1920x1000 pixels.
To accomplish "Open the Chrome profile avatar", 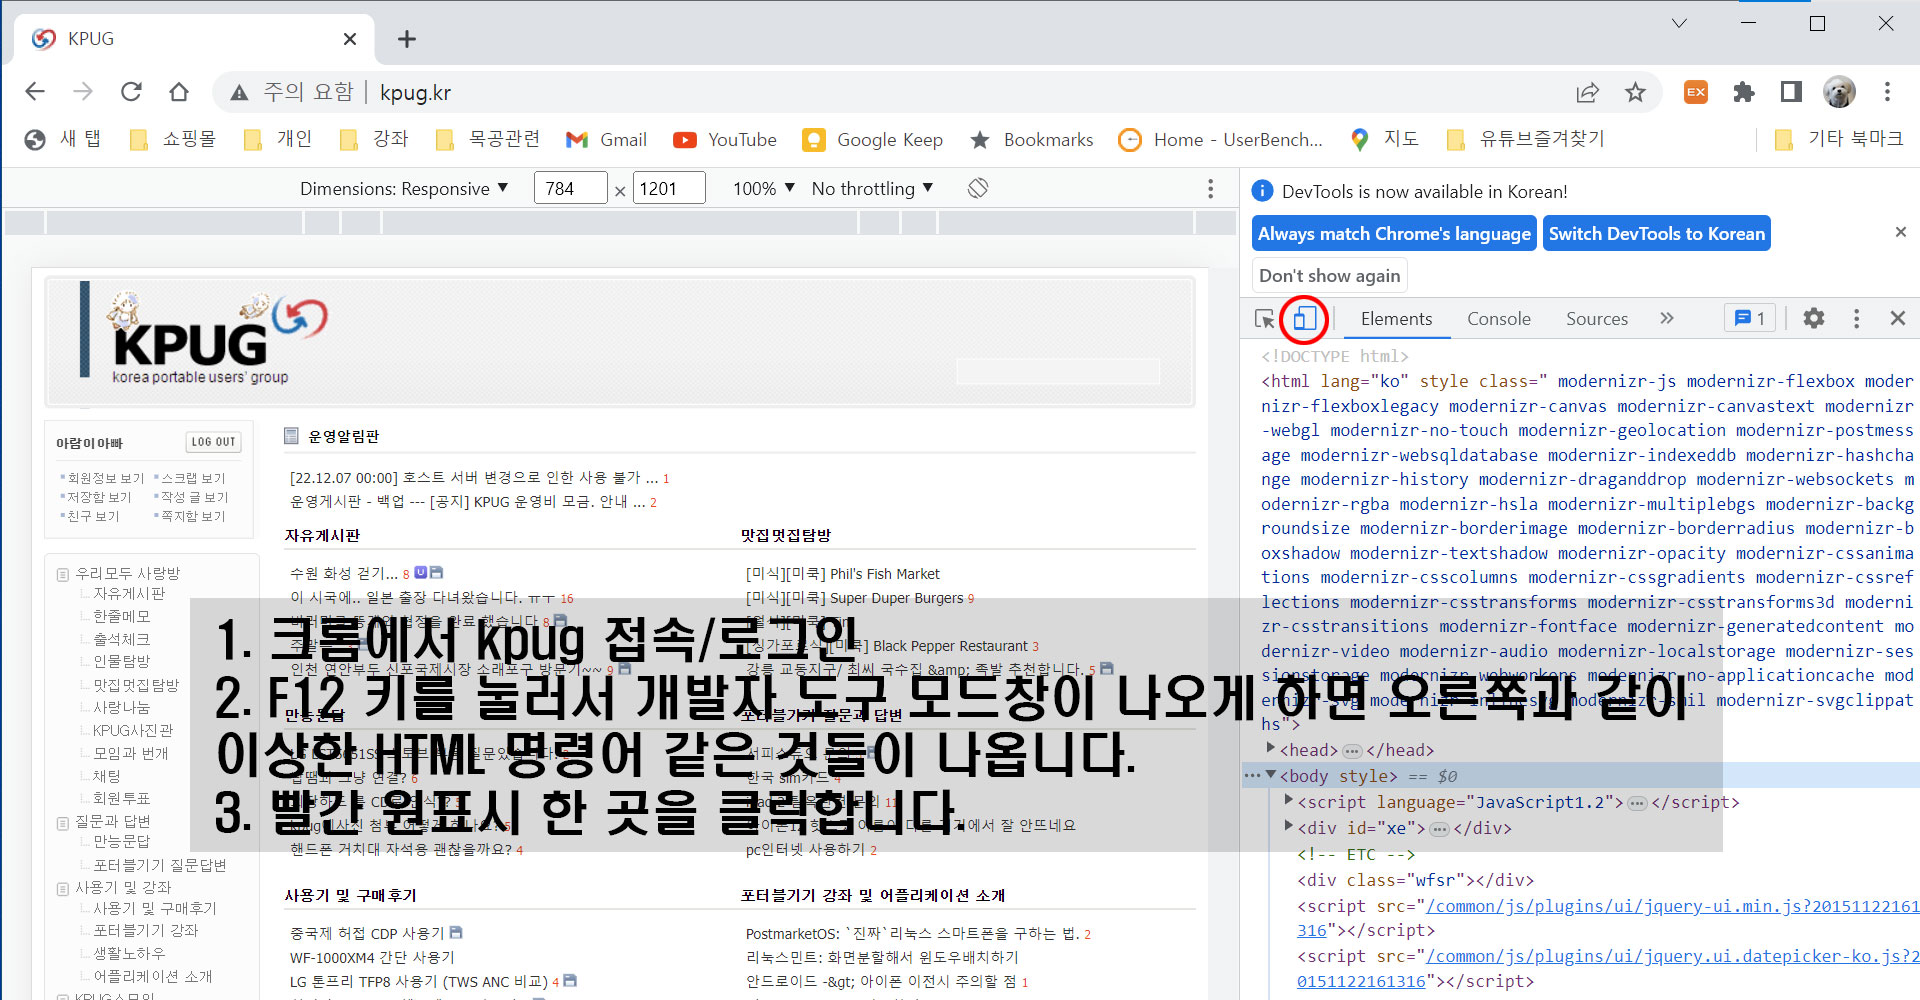I will [x=1839, y=92].
